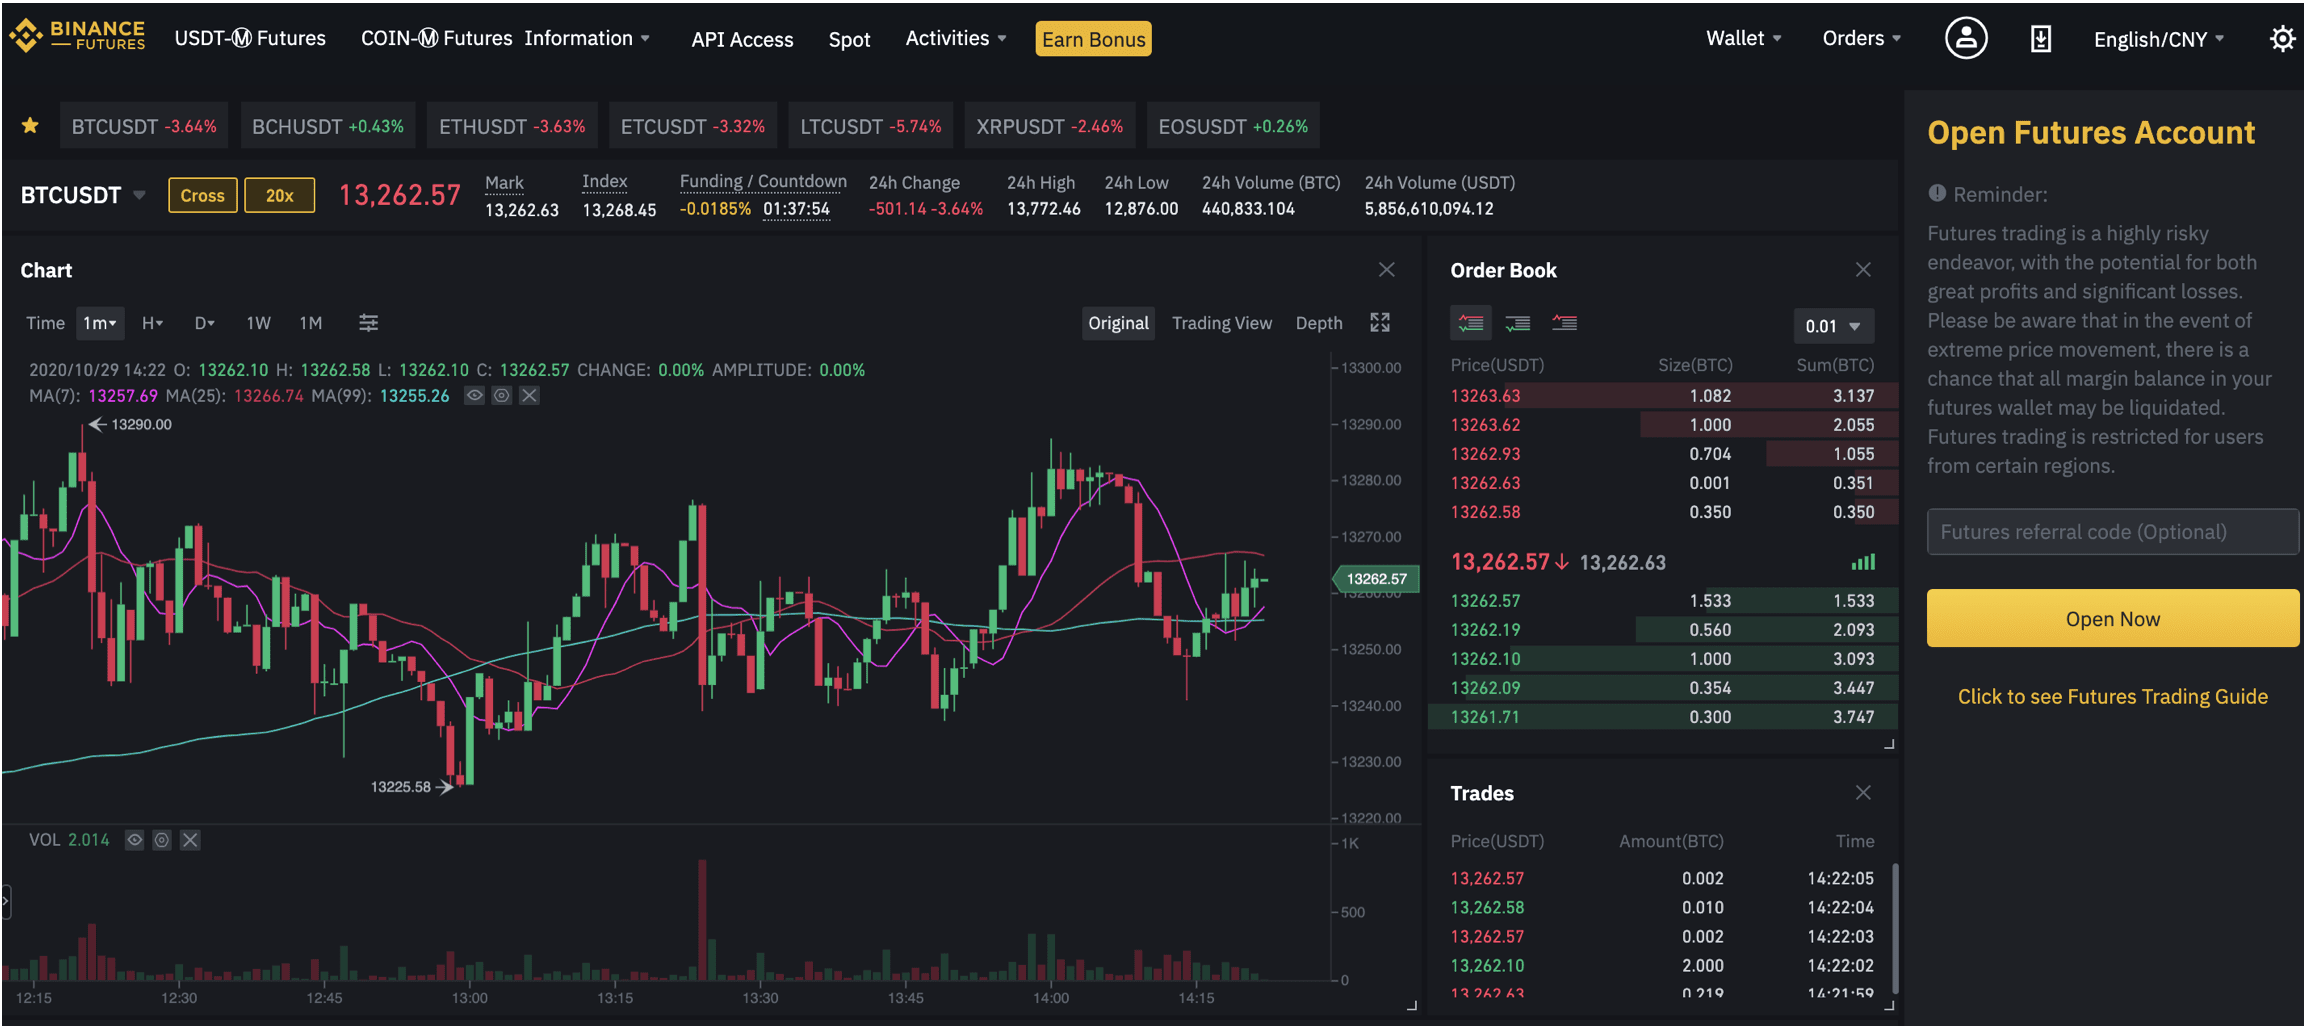Toggle VOL indicator visibility eye

pos(134,840)
